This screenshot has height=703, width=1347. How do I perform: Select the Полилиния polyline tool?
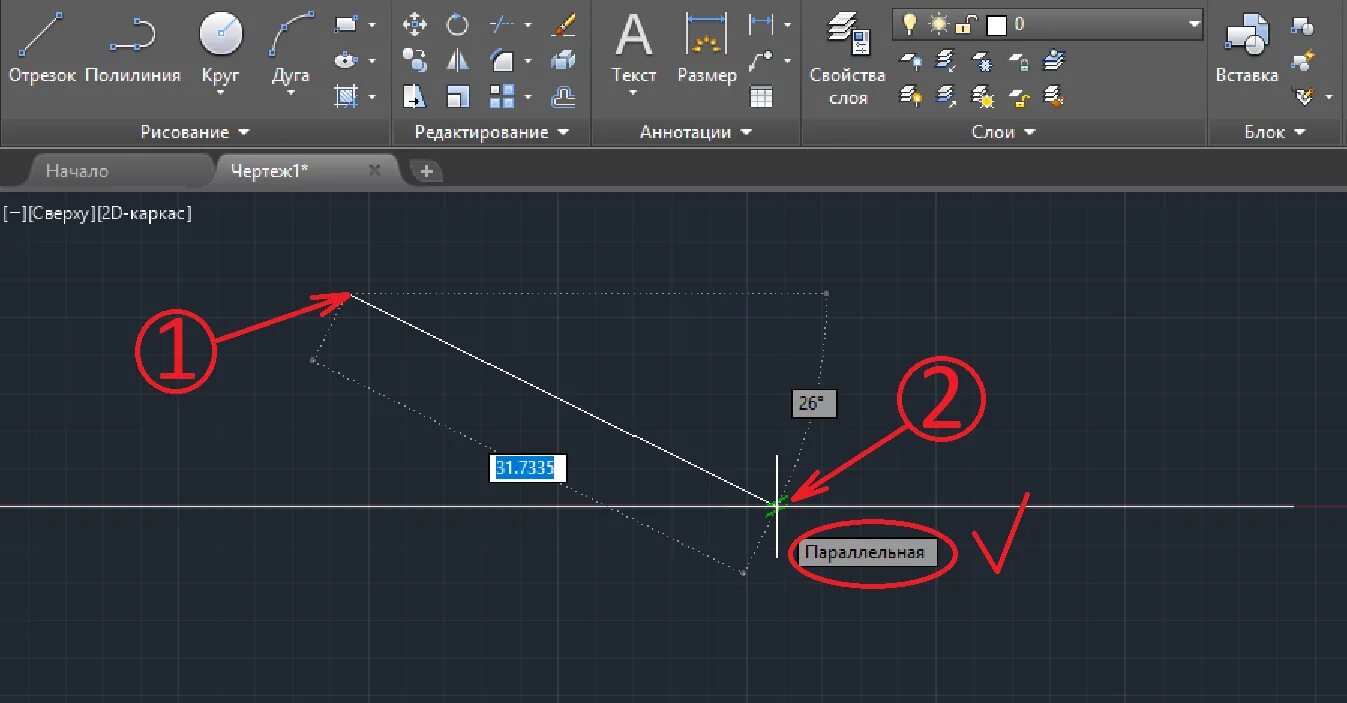click(x=132, y=48)
